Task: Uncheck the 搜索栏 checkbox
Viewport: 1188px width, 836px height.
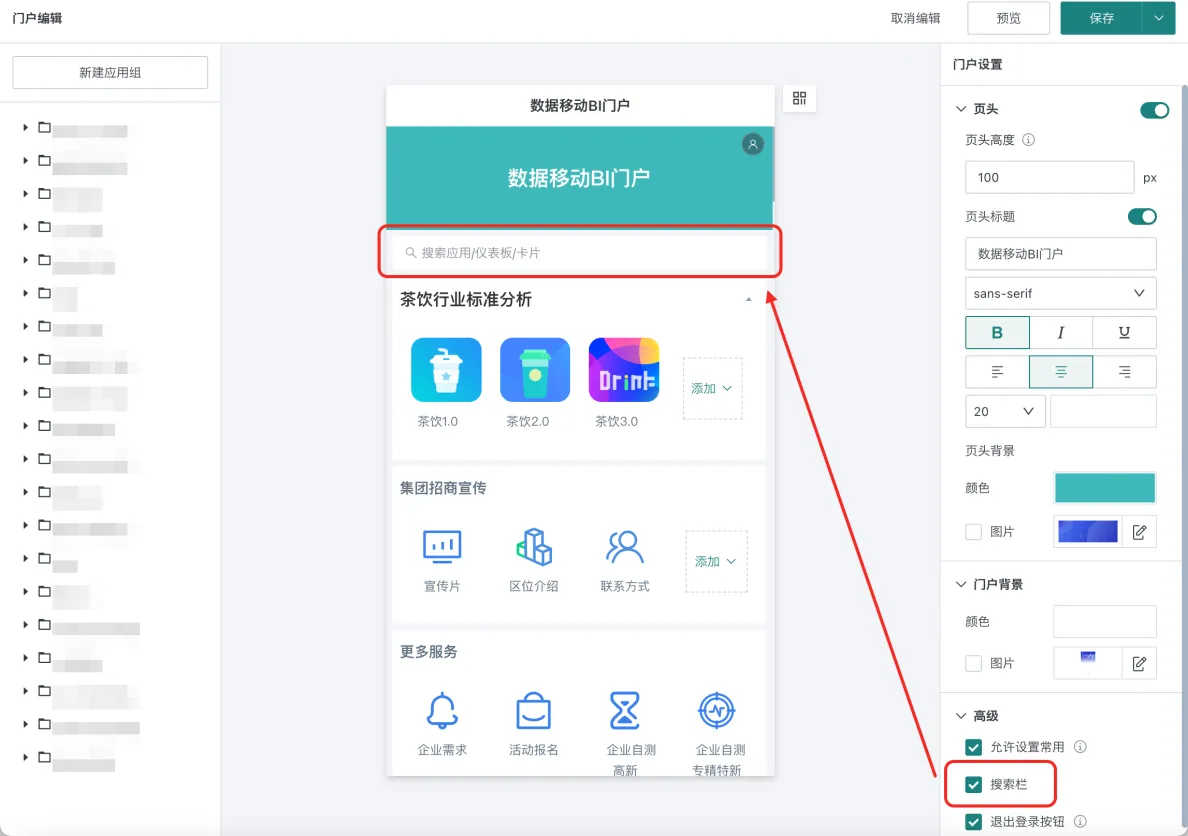Action: (973, 785)
